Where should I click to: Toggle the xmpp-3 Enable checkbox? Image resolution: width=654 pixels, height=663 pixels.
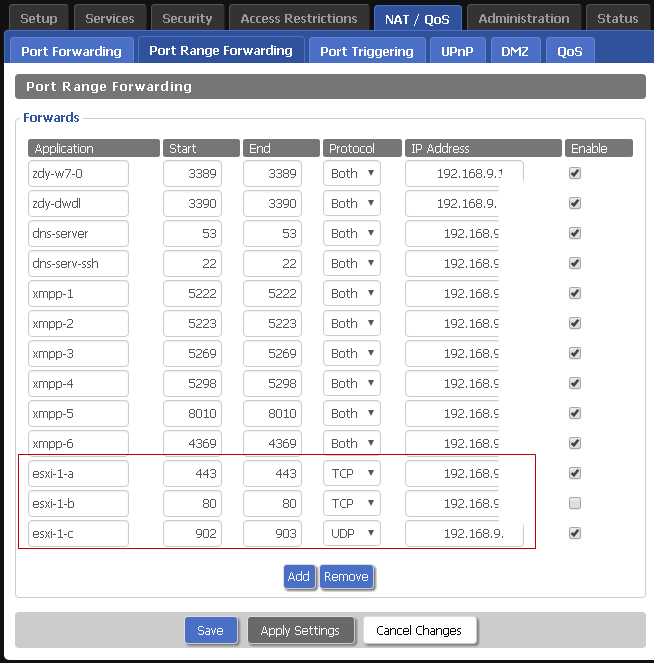point(575,353)
